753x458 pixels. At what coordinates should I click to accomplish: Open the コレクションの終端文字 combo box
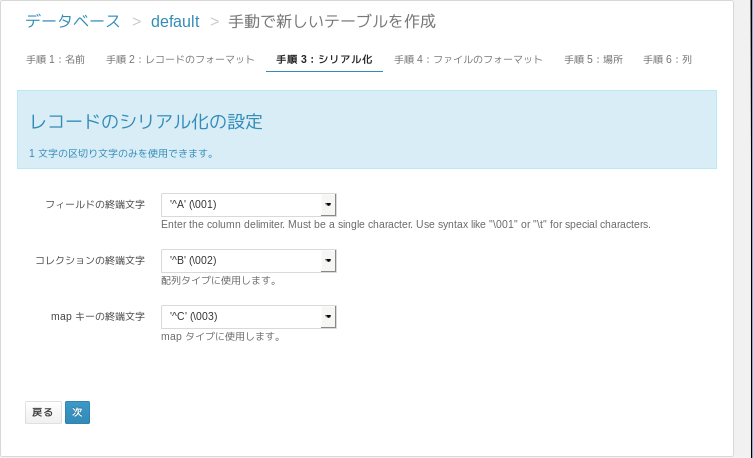point(248,261)
